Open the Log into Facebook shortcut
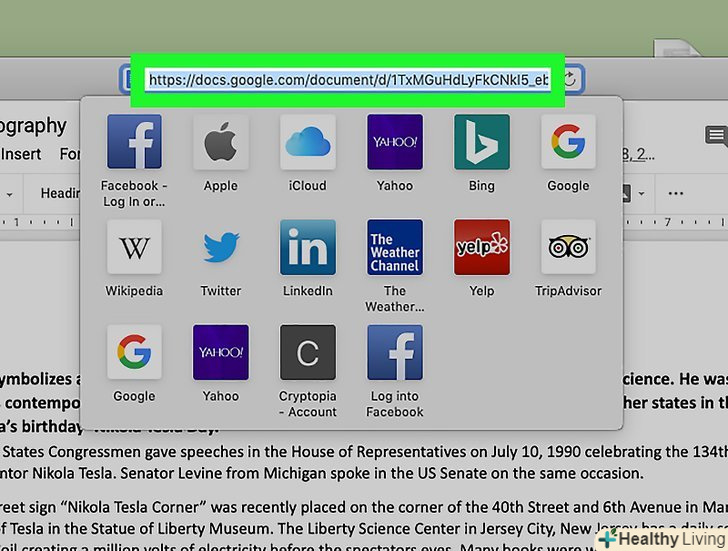 pos(395,352)
